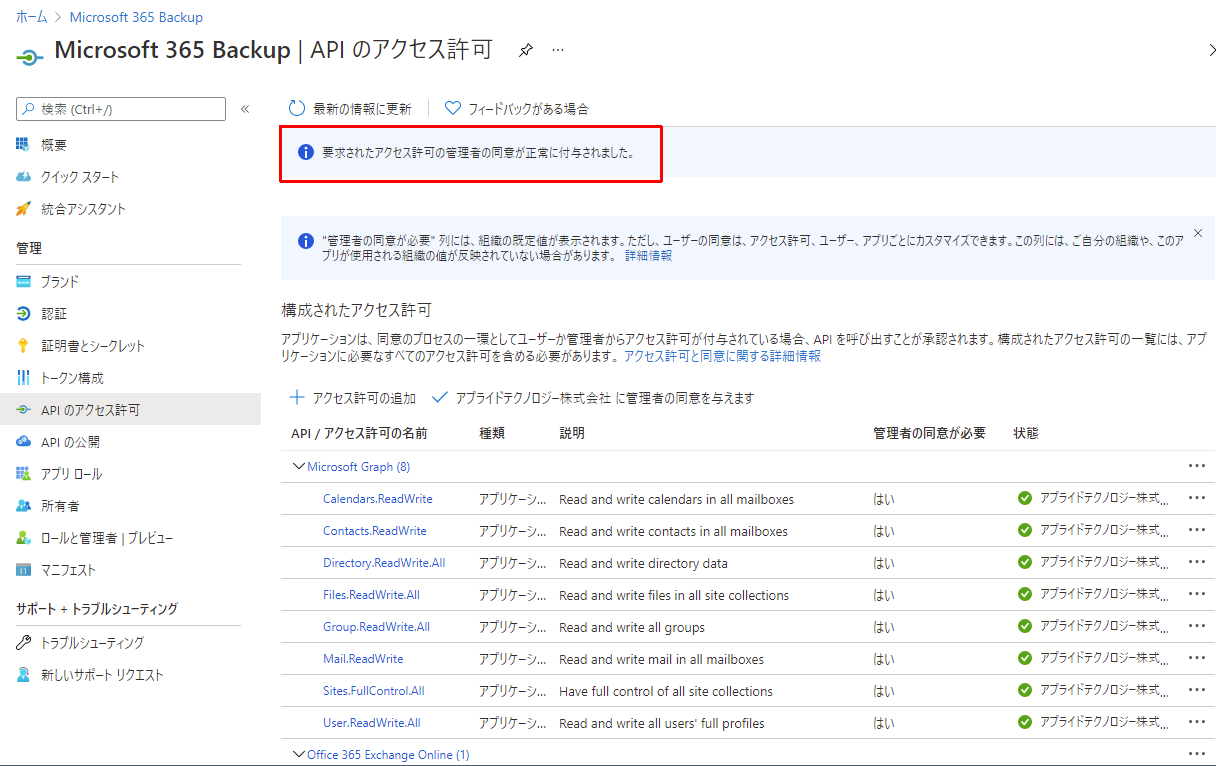Click the ブランド icon in sidebar

(24, 282)
